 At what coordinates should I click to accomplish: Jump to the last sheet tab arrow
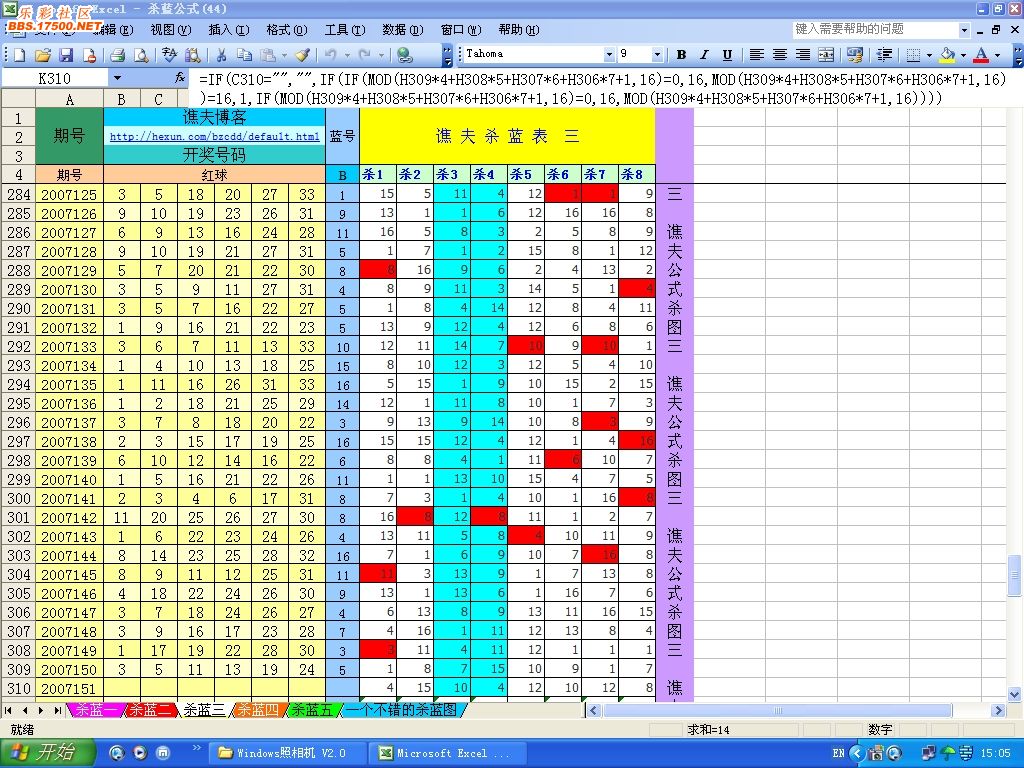pyautogui.click(x=57, y=710)
